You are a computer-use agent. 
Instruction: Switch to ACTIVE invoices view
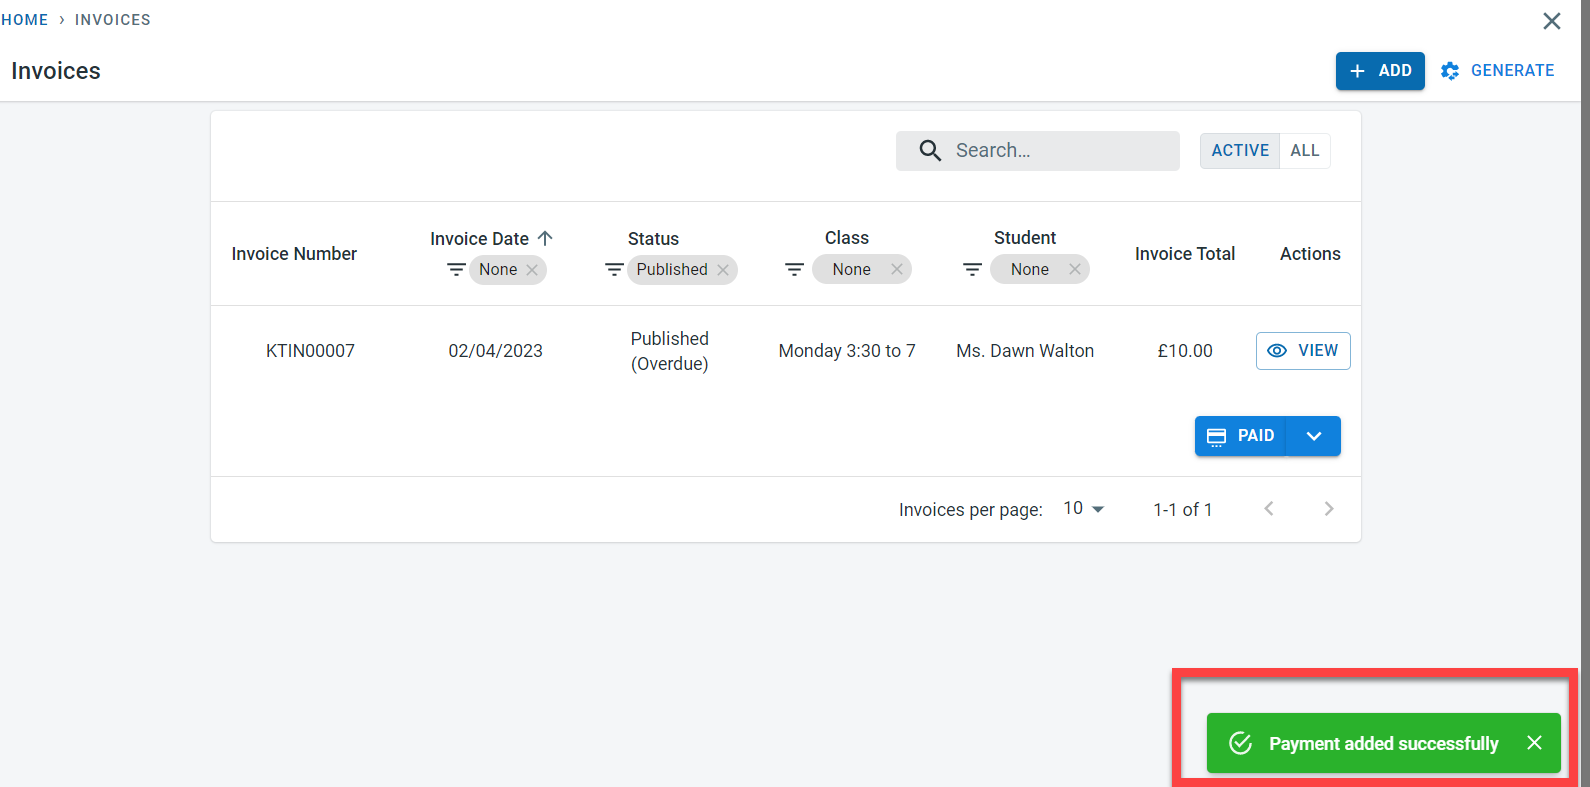coord(1240,151)
